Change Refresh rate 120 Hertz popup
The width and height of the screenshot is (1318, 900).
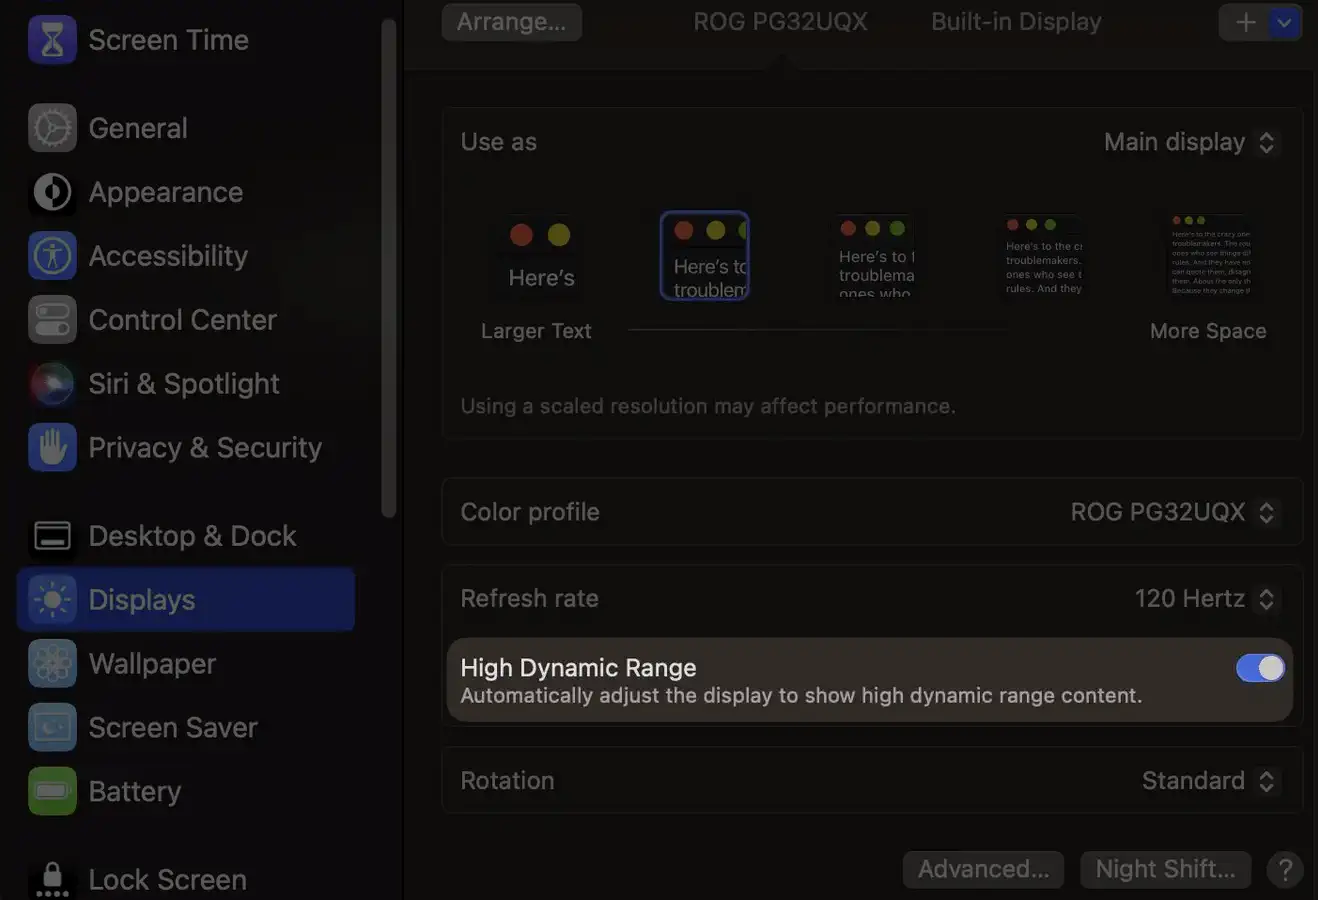[x=1205, y=599]
